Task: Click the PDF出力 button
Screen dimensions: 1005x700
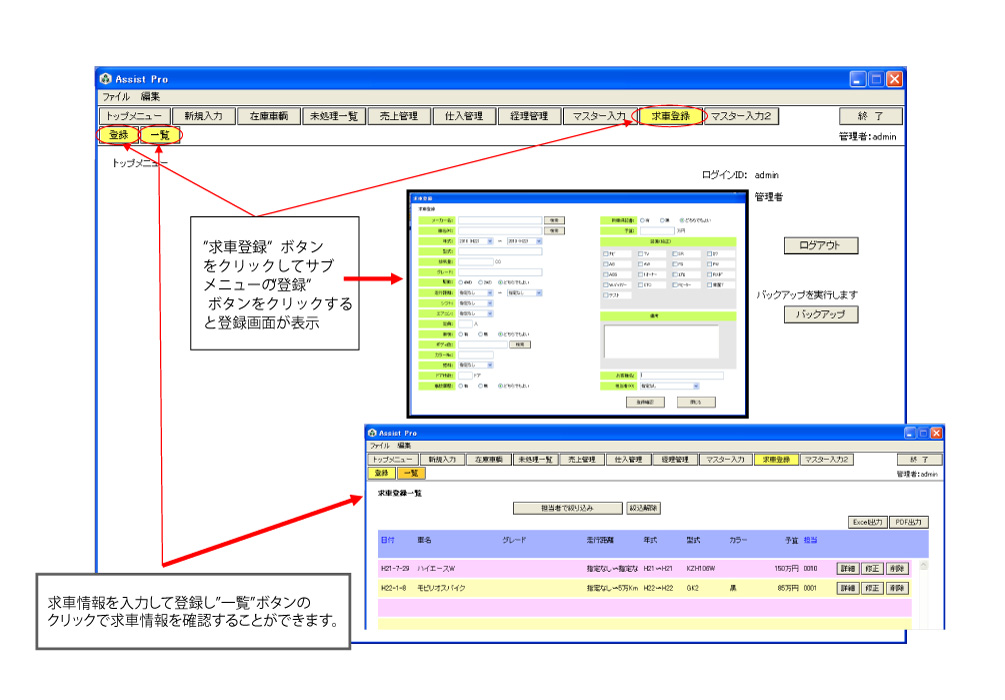Action: pos(909,522)
